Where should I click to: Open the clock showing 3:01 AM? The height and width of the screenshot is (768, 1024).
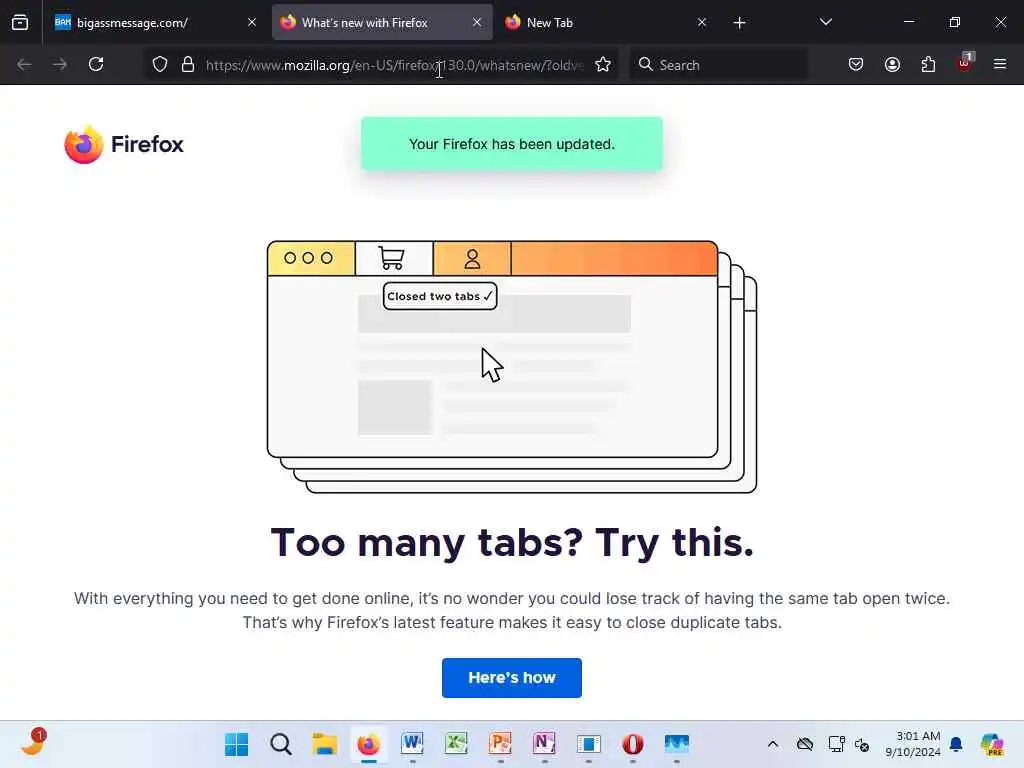coord(912,744)
